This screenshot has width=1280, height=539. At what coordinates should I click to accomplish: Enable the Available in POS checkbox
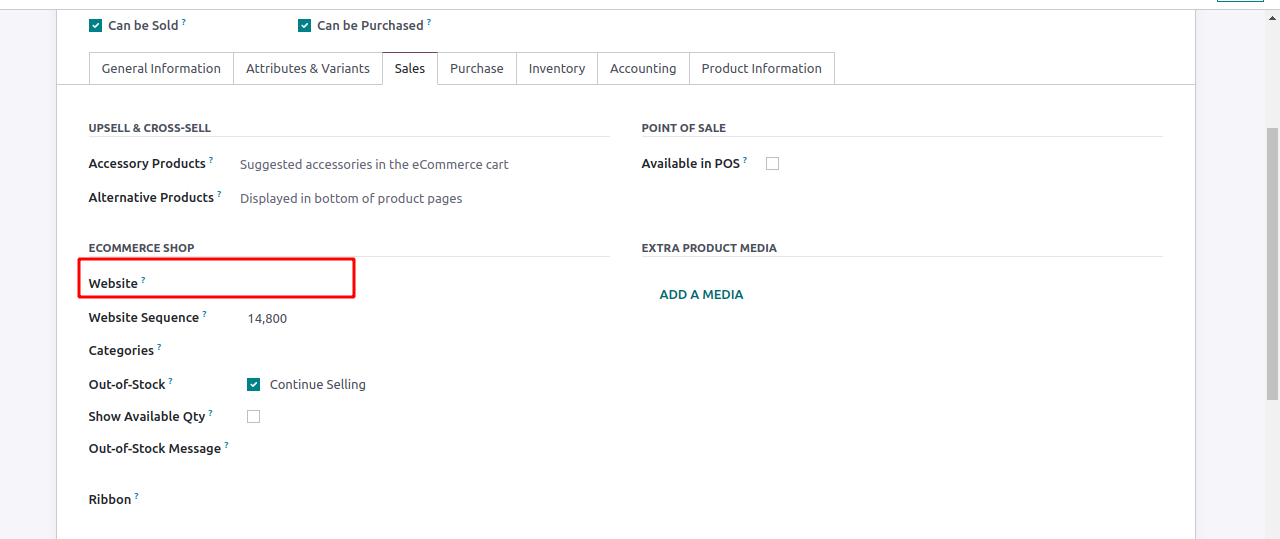(772, 164)
